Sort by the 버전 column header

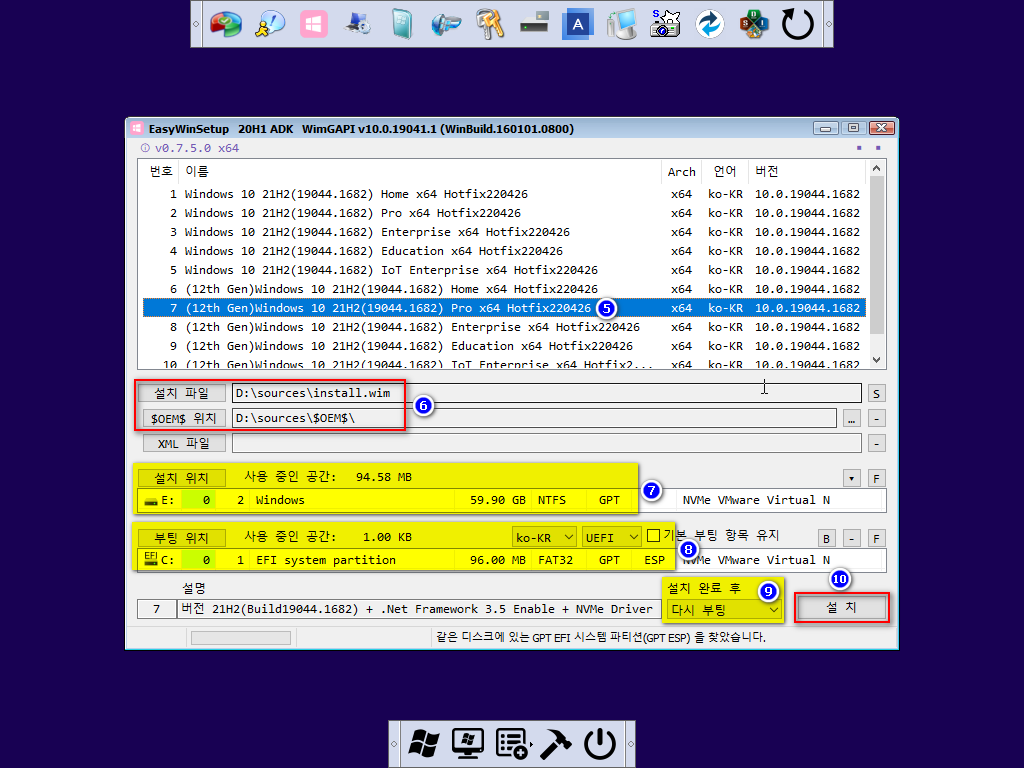pyautogui.click(x=807, y=171)
